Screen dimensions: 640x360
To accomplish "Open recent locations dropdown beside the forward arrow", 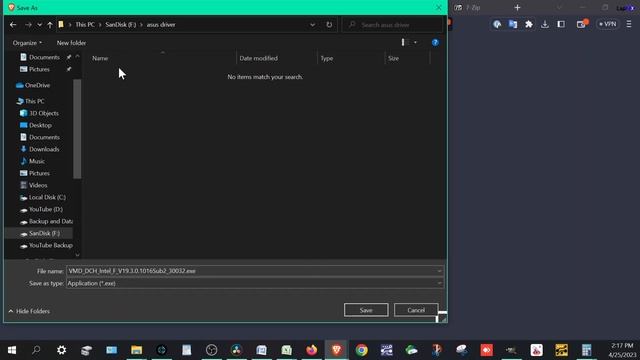I will pos(40,25).
